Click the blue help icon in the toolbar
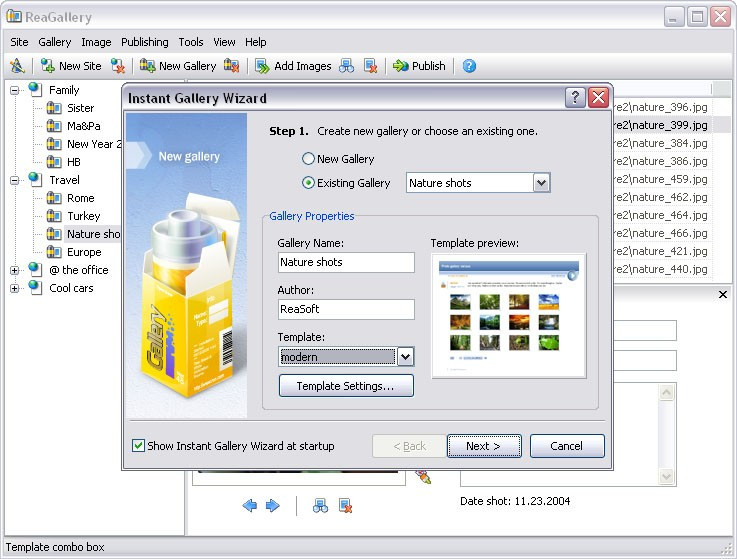737x559 pixels. [x=469, y=66]
